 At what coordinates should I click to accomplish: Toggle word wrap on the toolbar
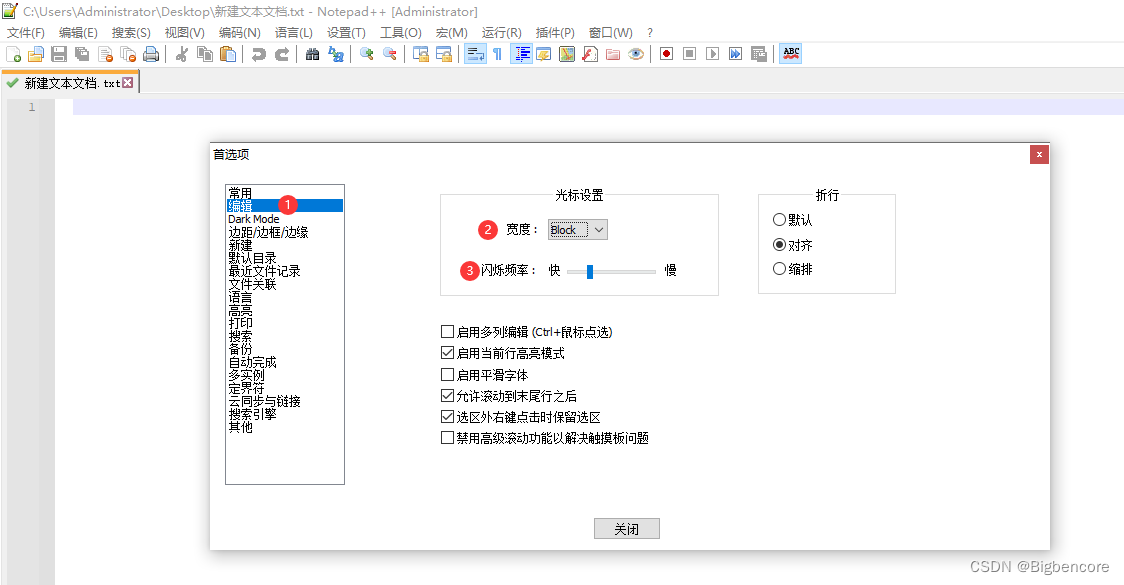click(475, 53)
